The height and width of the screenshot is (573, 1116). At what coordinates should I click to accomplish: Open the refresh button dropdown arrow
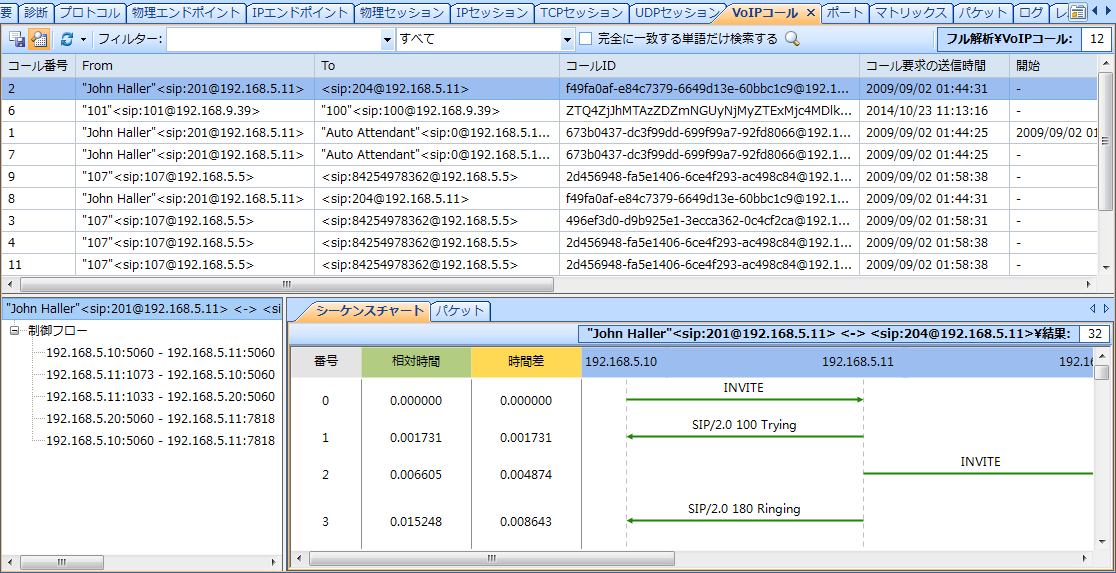(x=83, y=39)
